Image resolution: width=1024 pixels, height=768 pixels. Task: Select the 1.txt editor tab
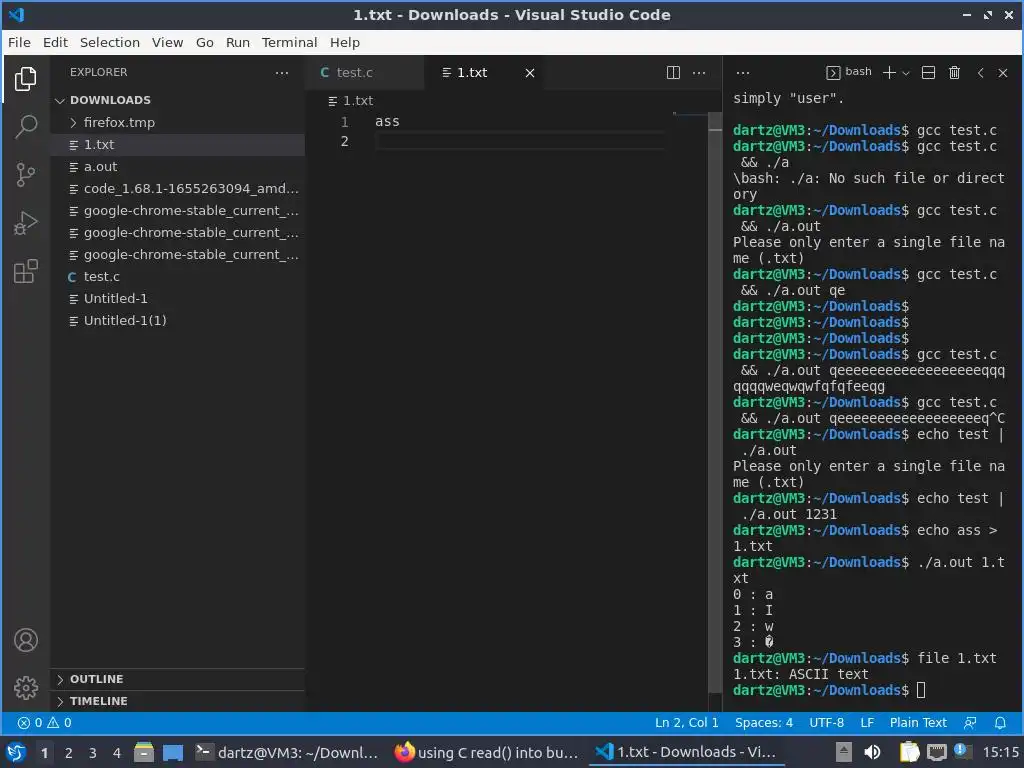(472, 72)
